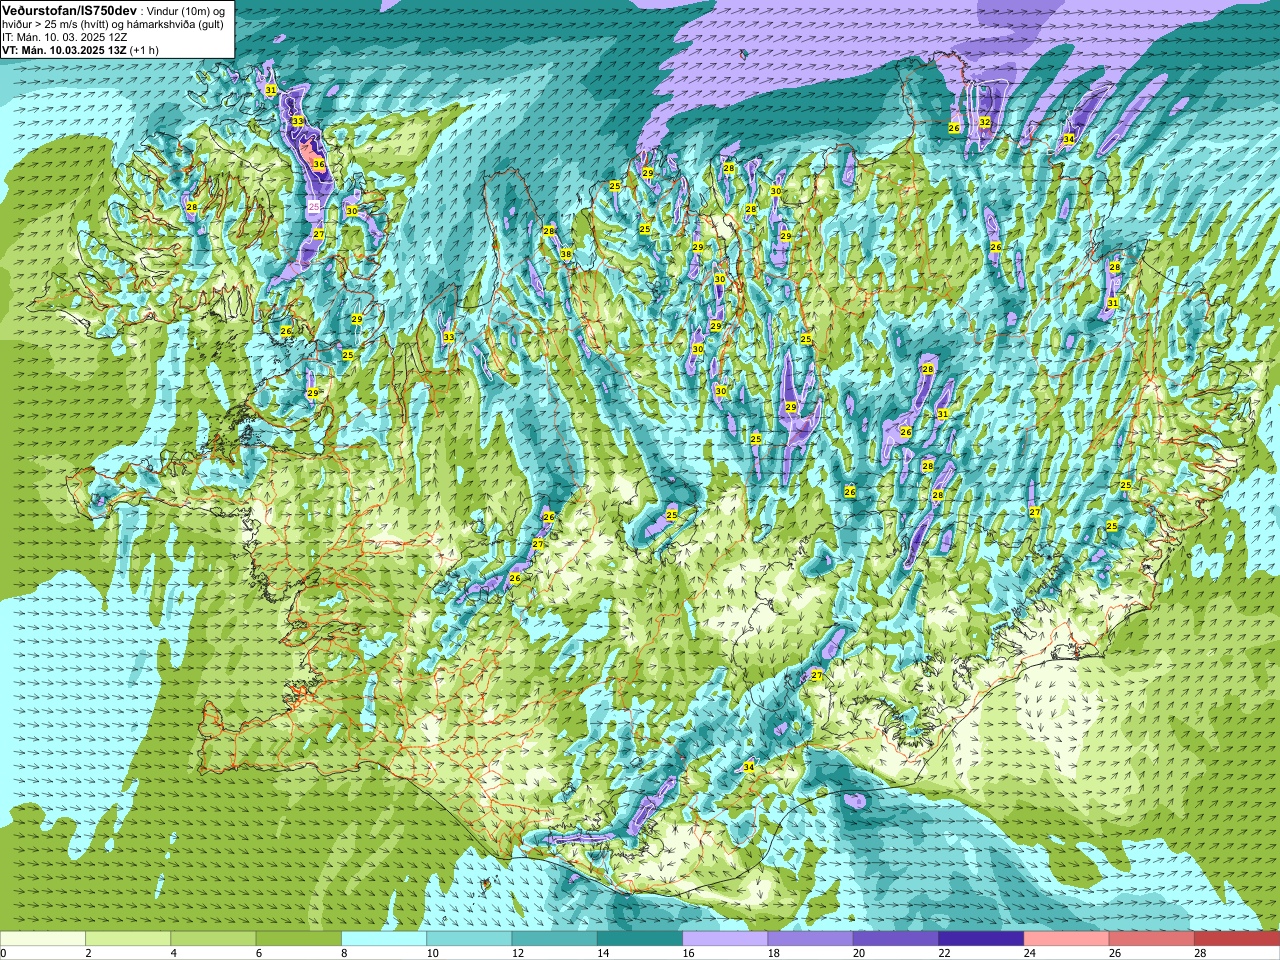Select the light green 2–4 legend swatch
This screenshot has width=1280, height=960.
click(x=129, y=939)
